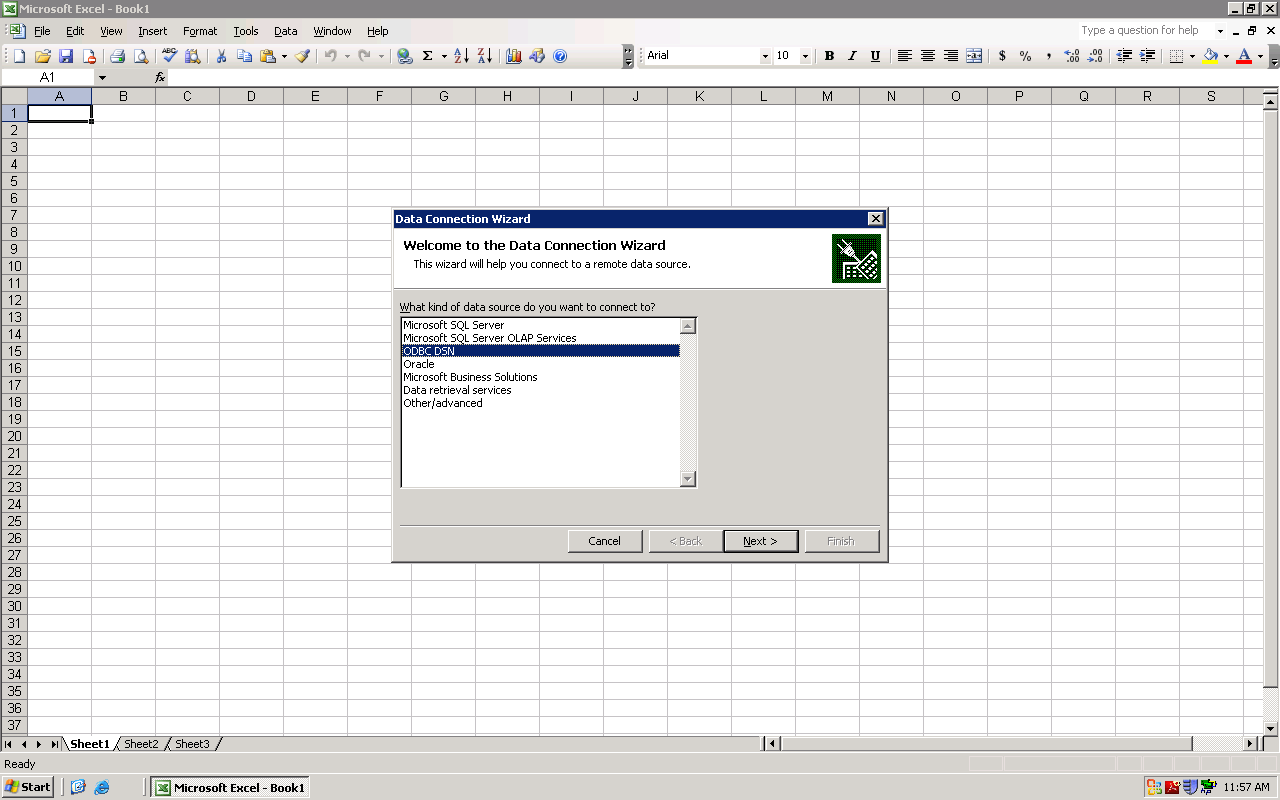Click the Increase Indent icon

pyautogui.click(x=1147, y=56)
